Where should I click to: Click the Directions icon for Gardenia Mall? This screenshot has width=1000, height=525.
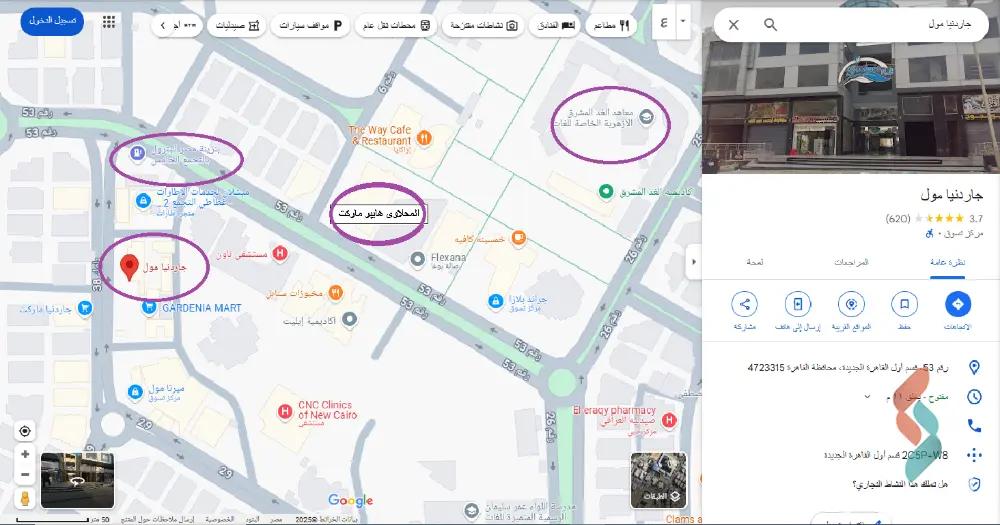(x=957, y=305)
